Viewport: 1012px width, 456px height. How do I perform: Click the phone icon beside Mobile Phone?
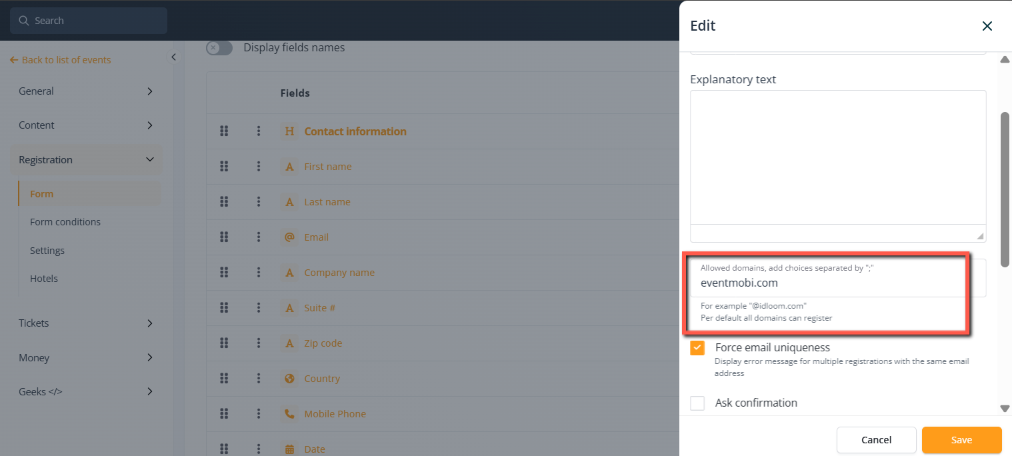pos(289,414)
